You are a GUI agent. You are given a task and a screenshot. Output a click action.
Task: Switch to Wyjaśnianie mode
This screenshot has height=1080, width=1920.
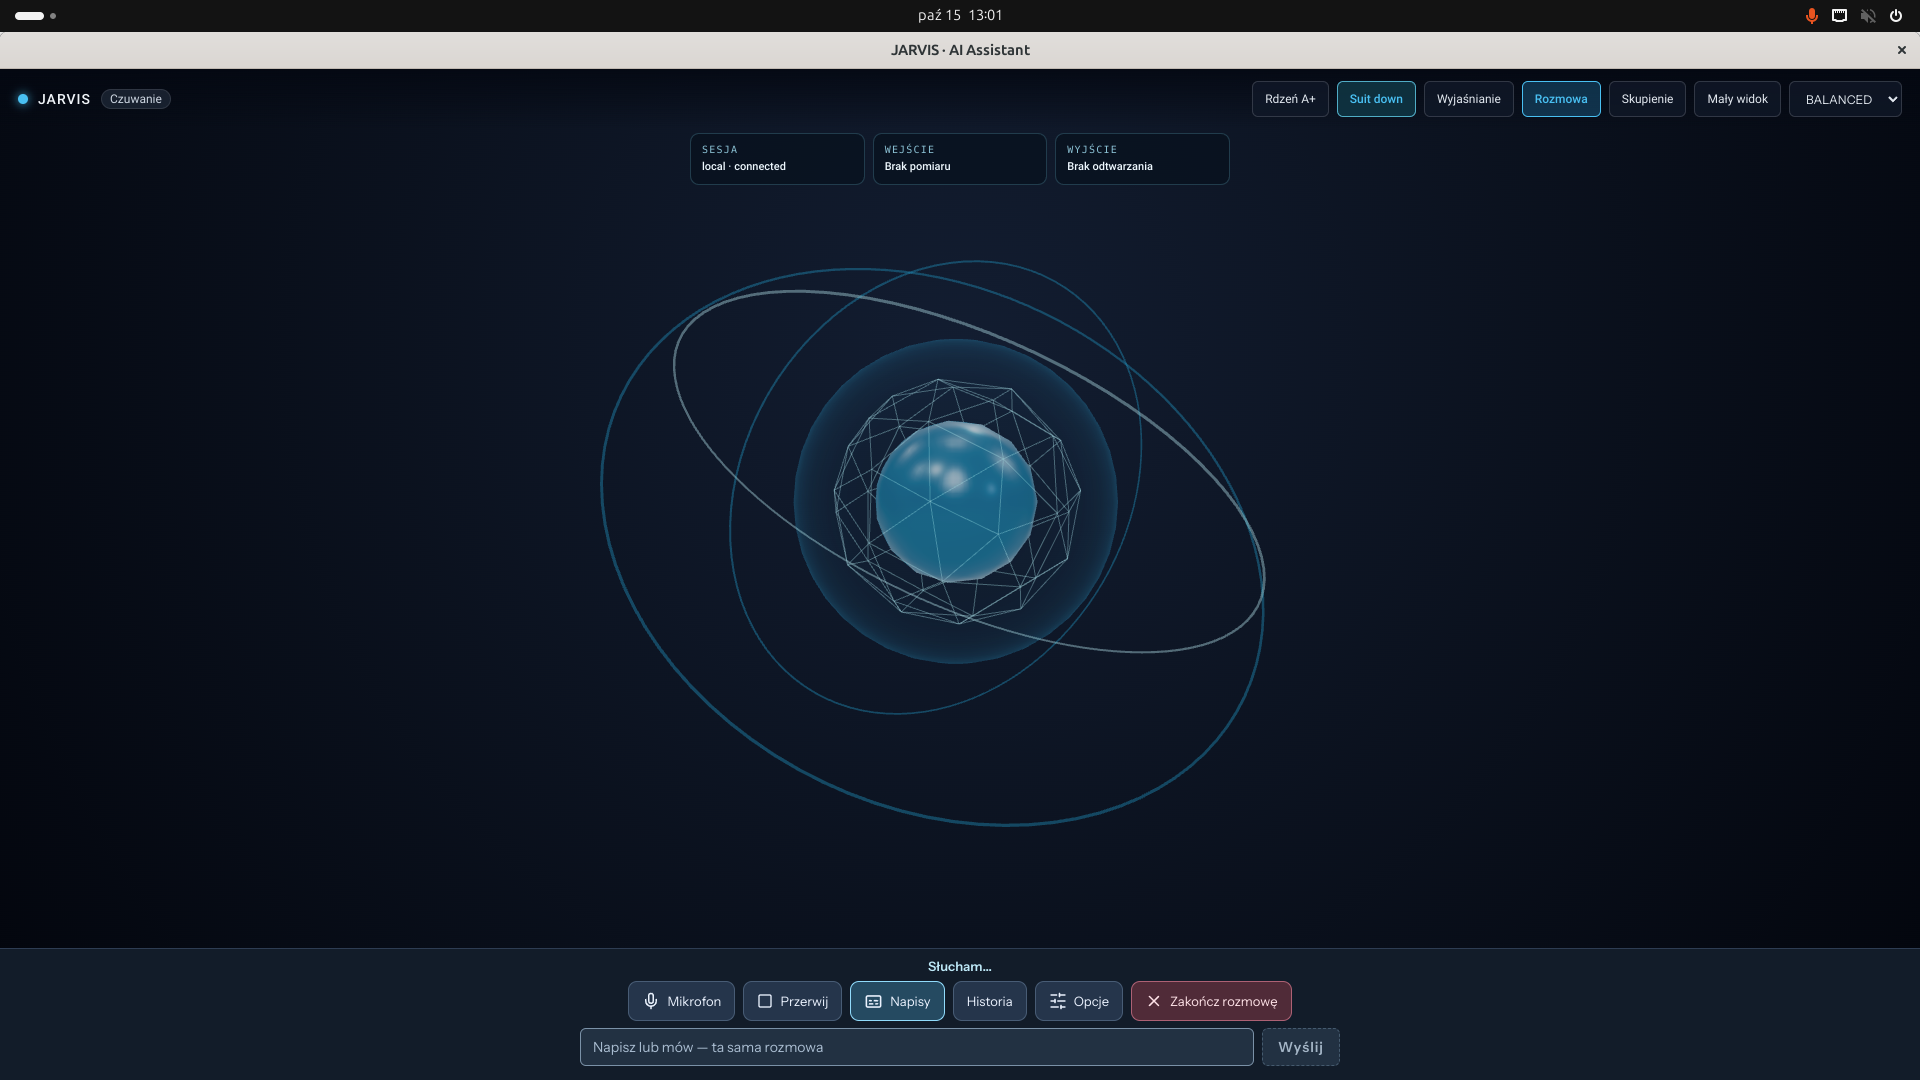click(x=1468, y=99)
